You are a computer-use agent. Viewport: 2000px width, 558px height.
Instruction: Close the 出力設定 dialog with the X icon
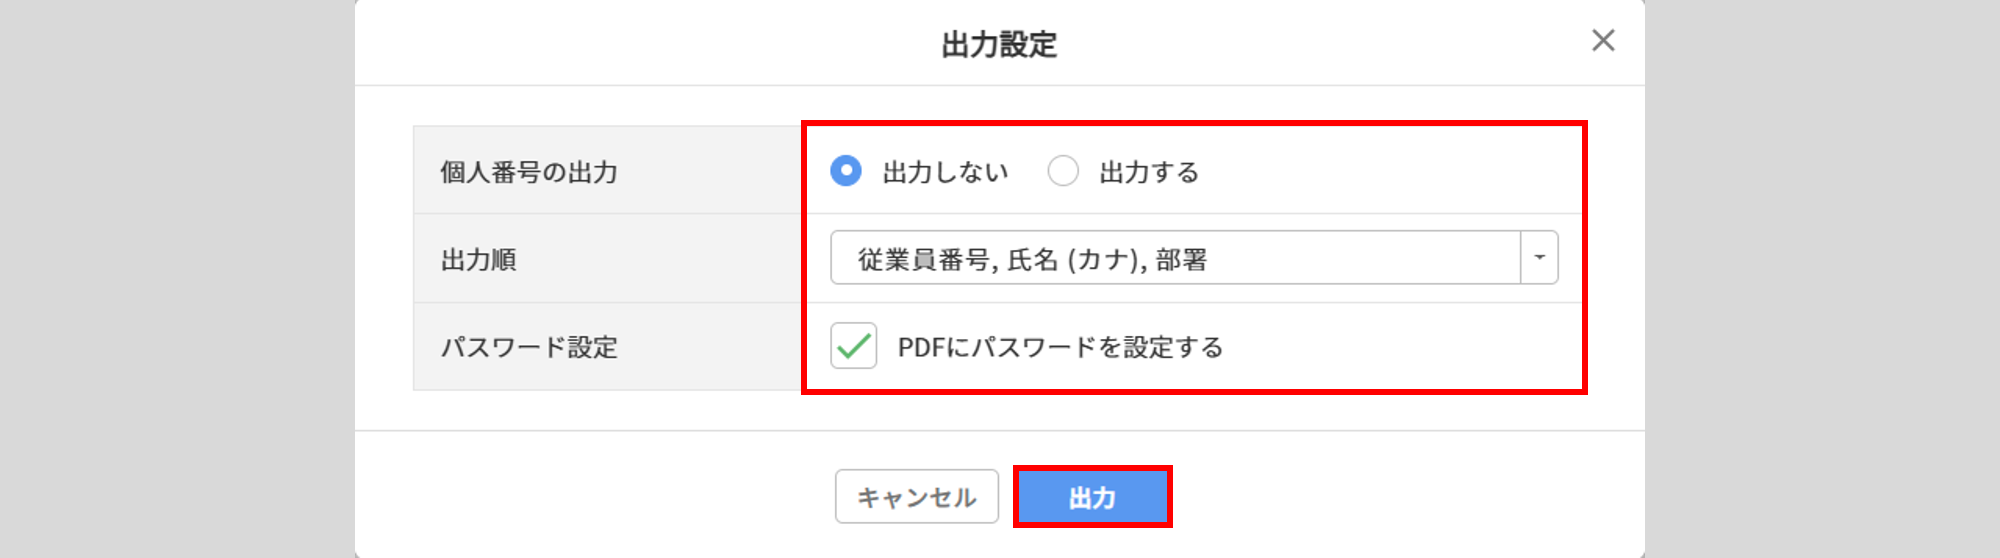(x=1603, y=41)
